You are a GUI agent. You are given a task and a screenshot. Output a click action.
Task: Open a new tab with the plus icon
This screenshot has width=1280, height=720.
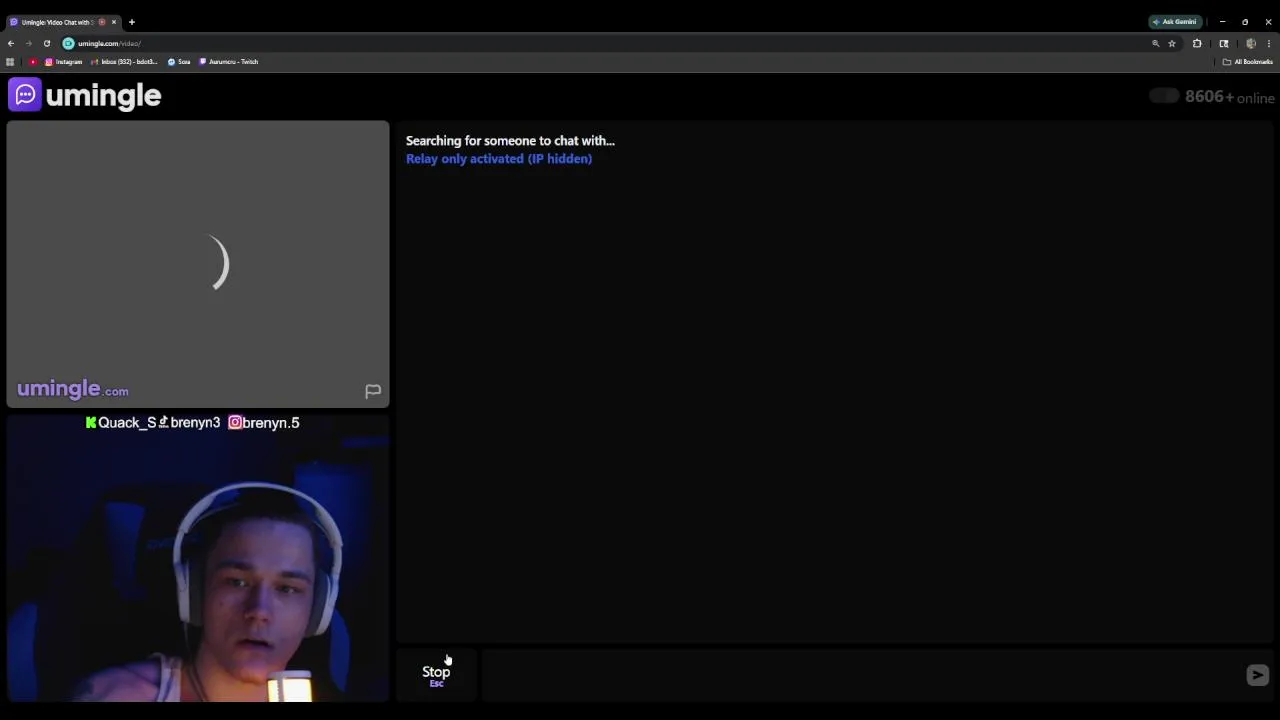(131, 22)
